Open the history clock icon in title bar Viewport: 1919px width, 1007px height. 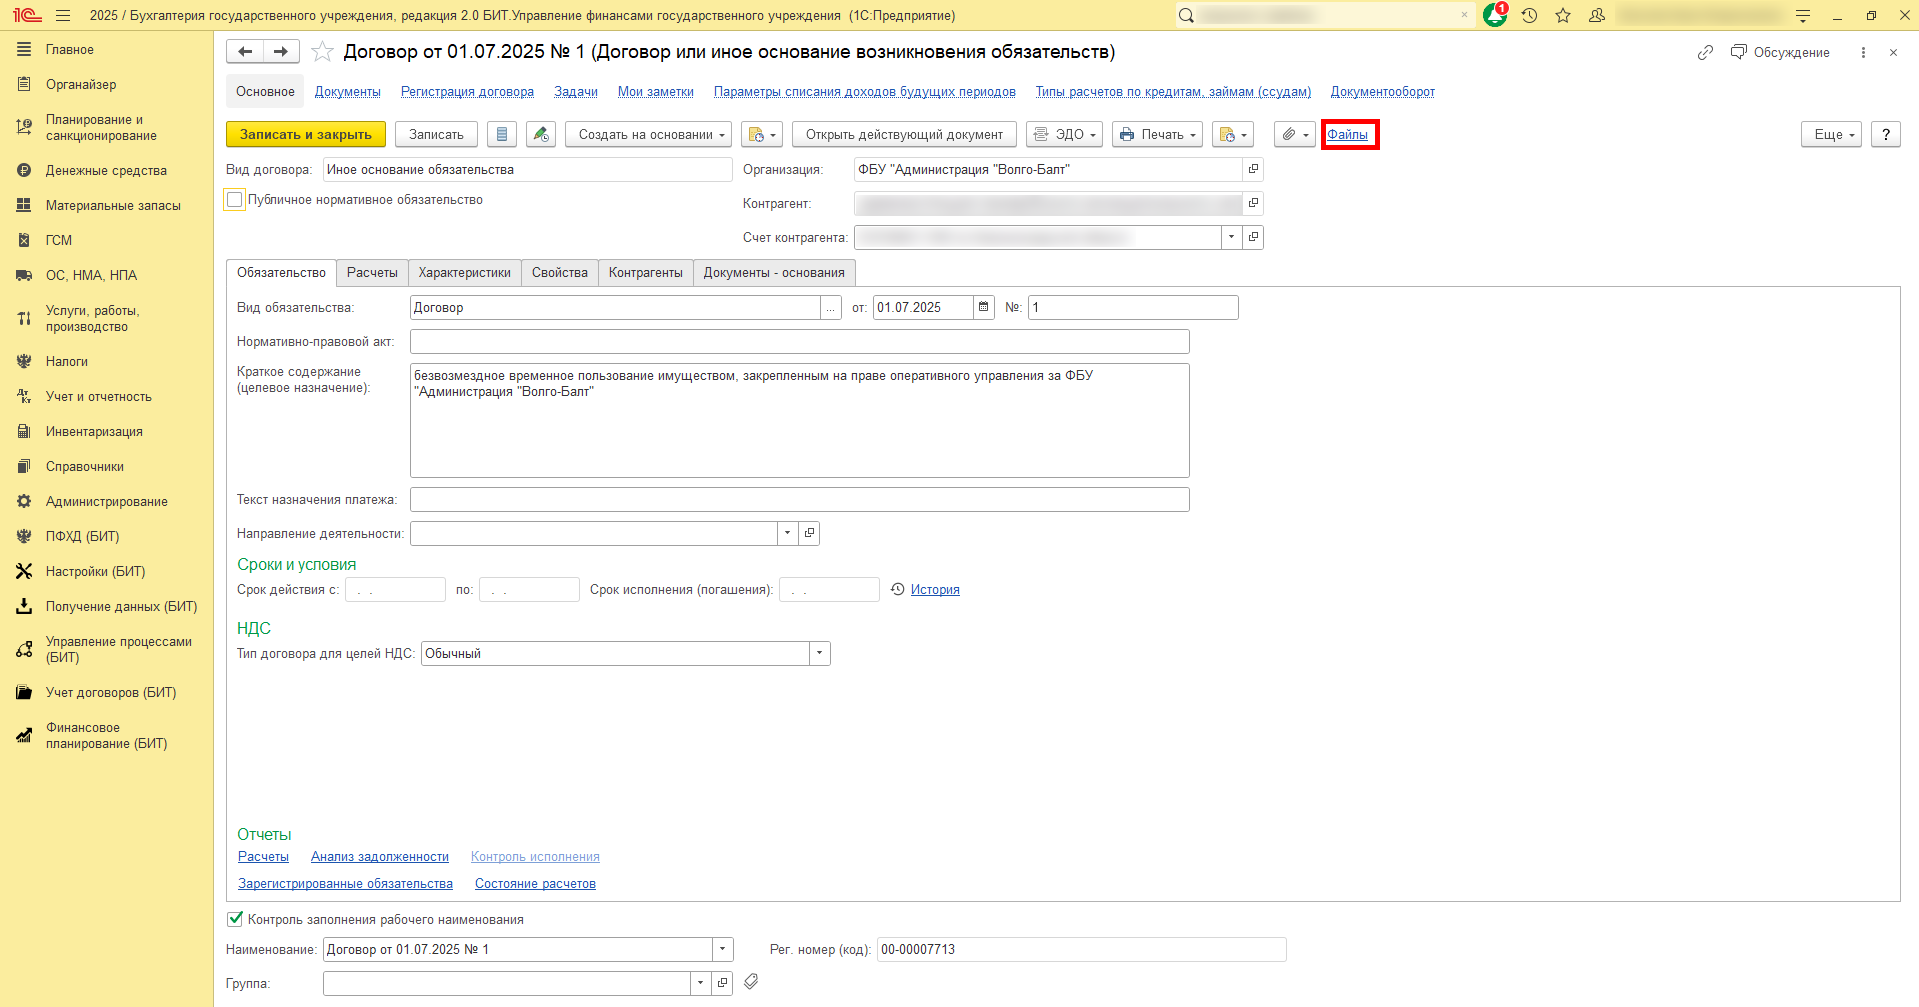[1529, 15]
